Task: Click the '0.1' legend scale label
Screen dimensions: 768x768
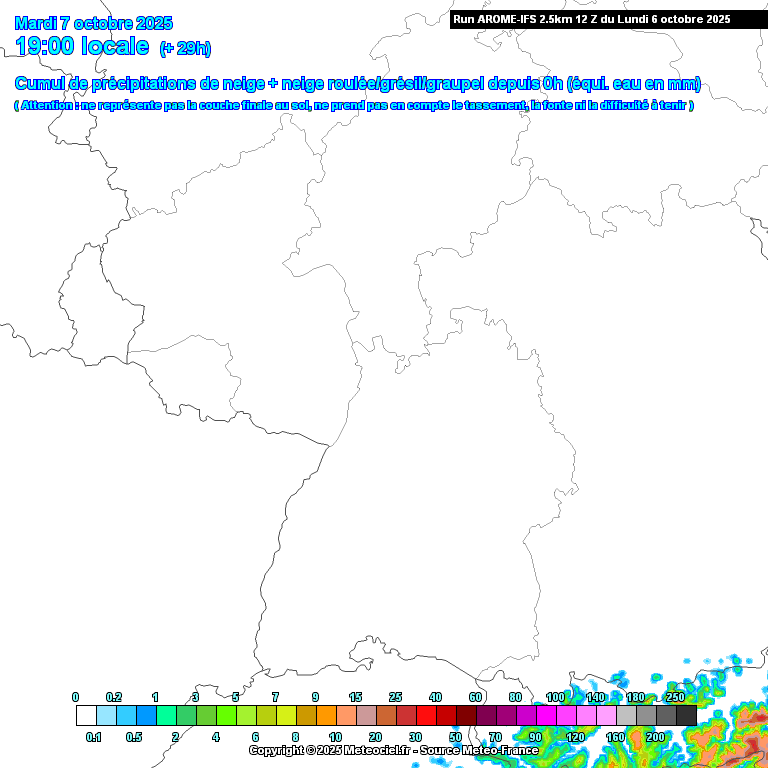Action: pyautogui.click(x=94, y=737)
